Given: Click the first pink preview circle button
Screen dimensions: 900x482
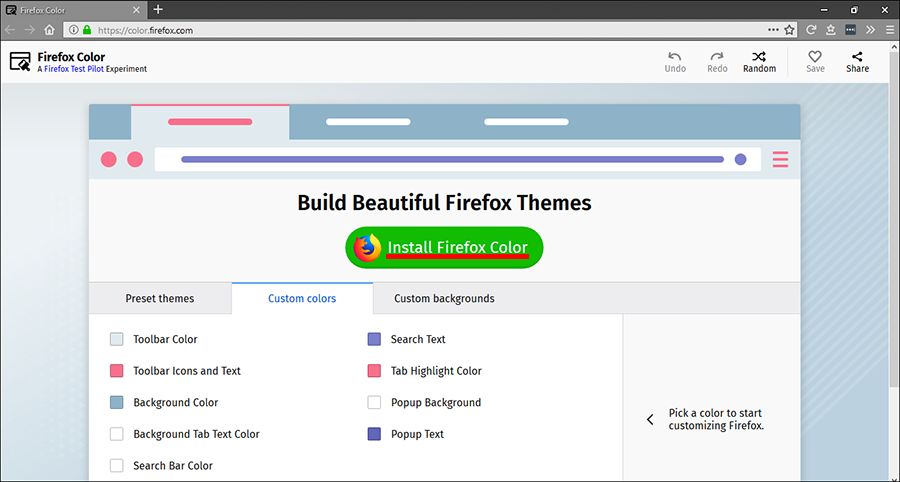Looking at the screenshot, I should [x=108, y=159].
